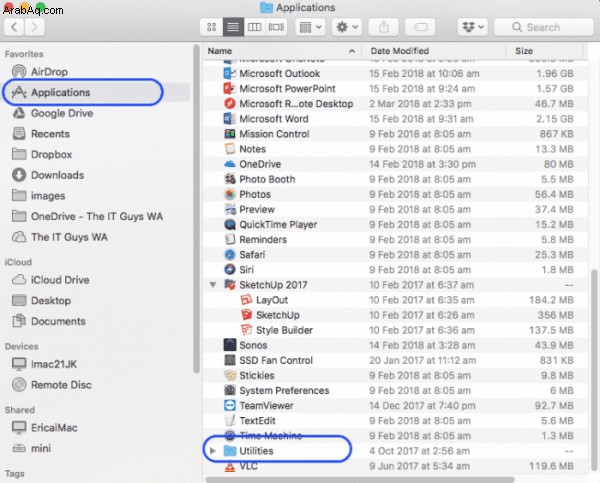Click the horizontal scrollbar below the list
Screen dimensions: 600x483
360,480
